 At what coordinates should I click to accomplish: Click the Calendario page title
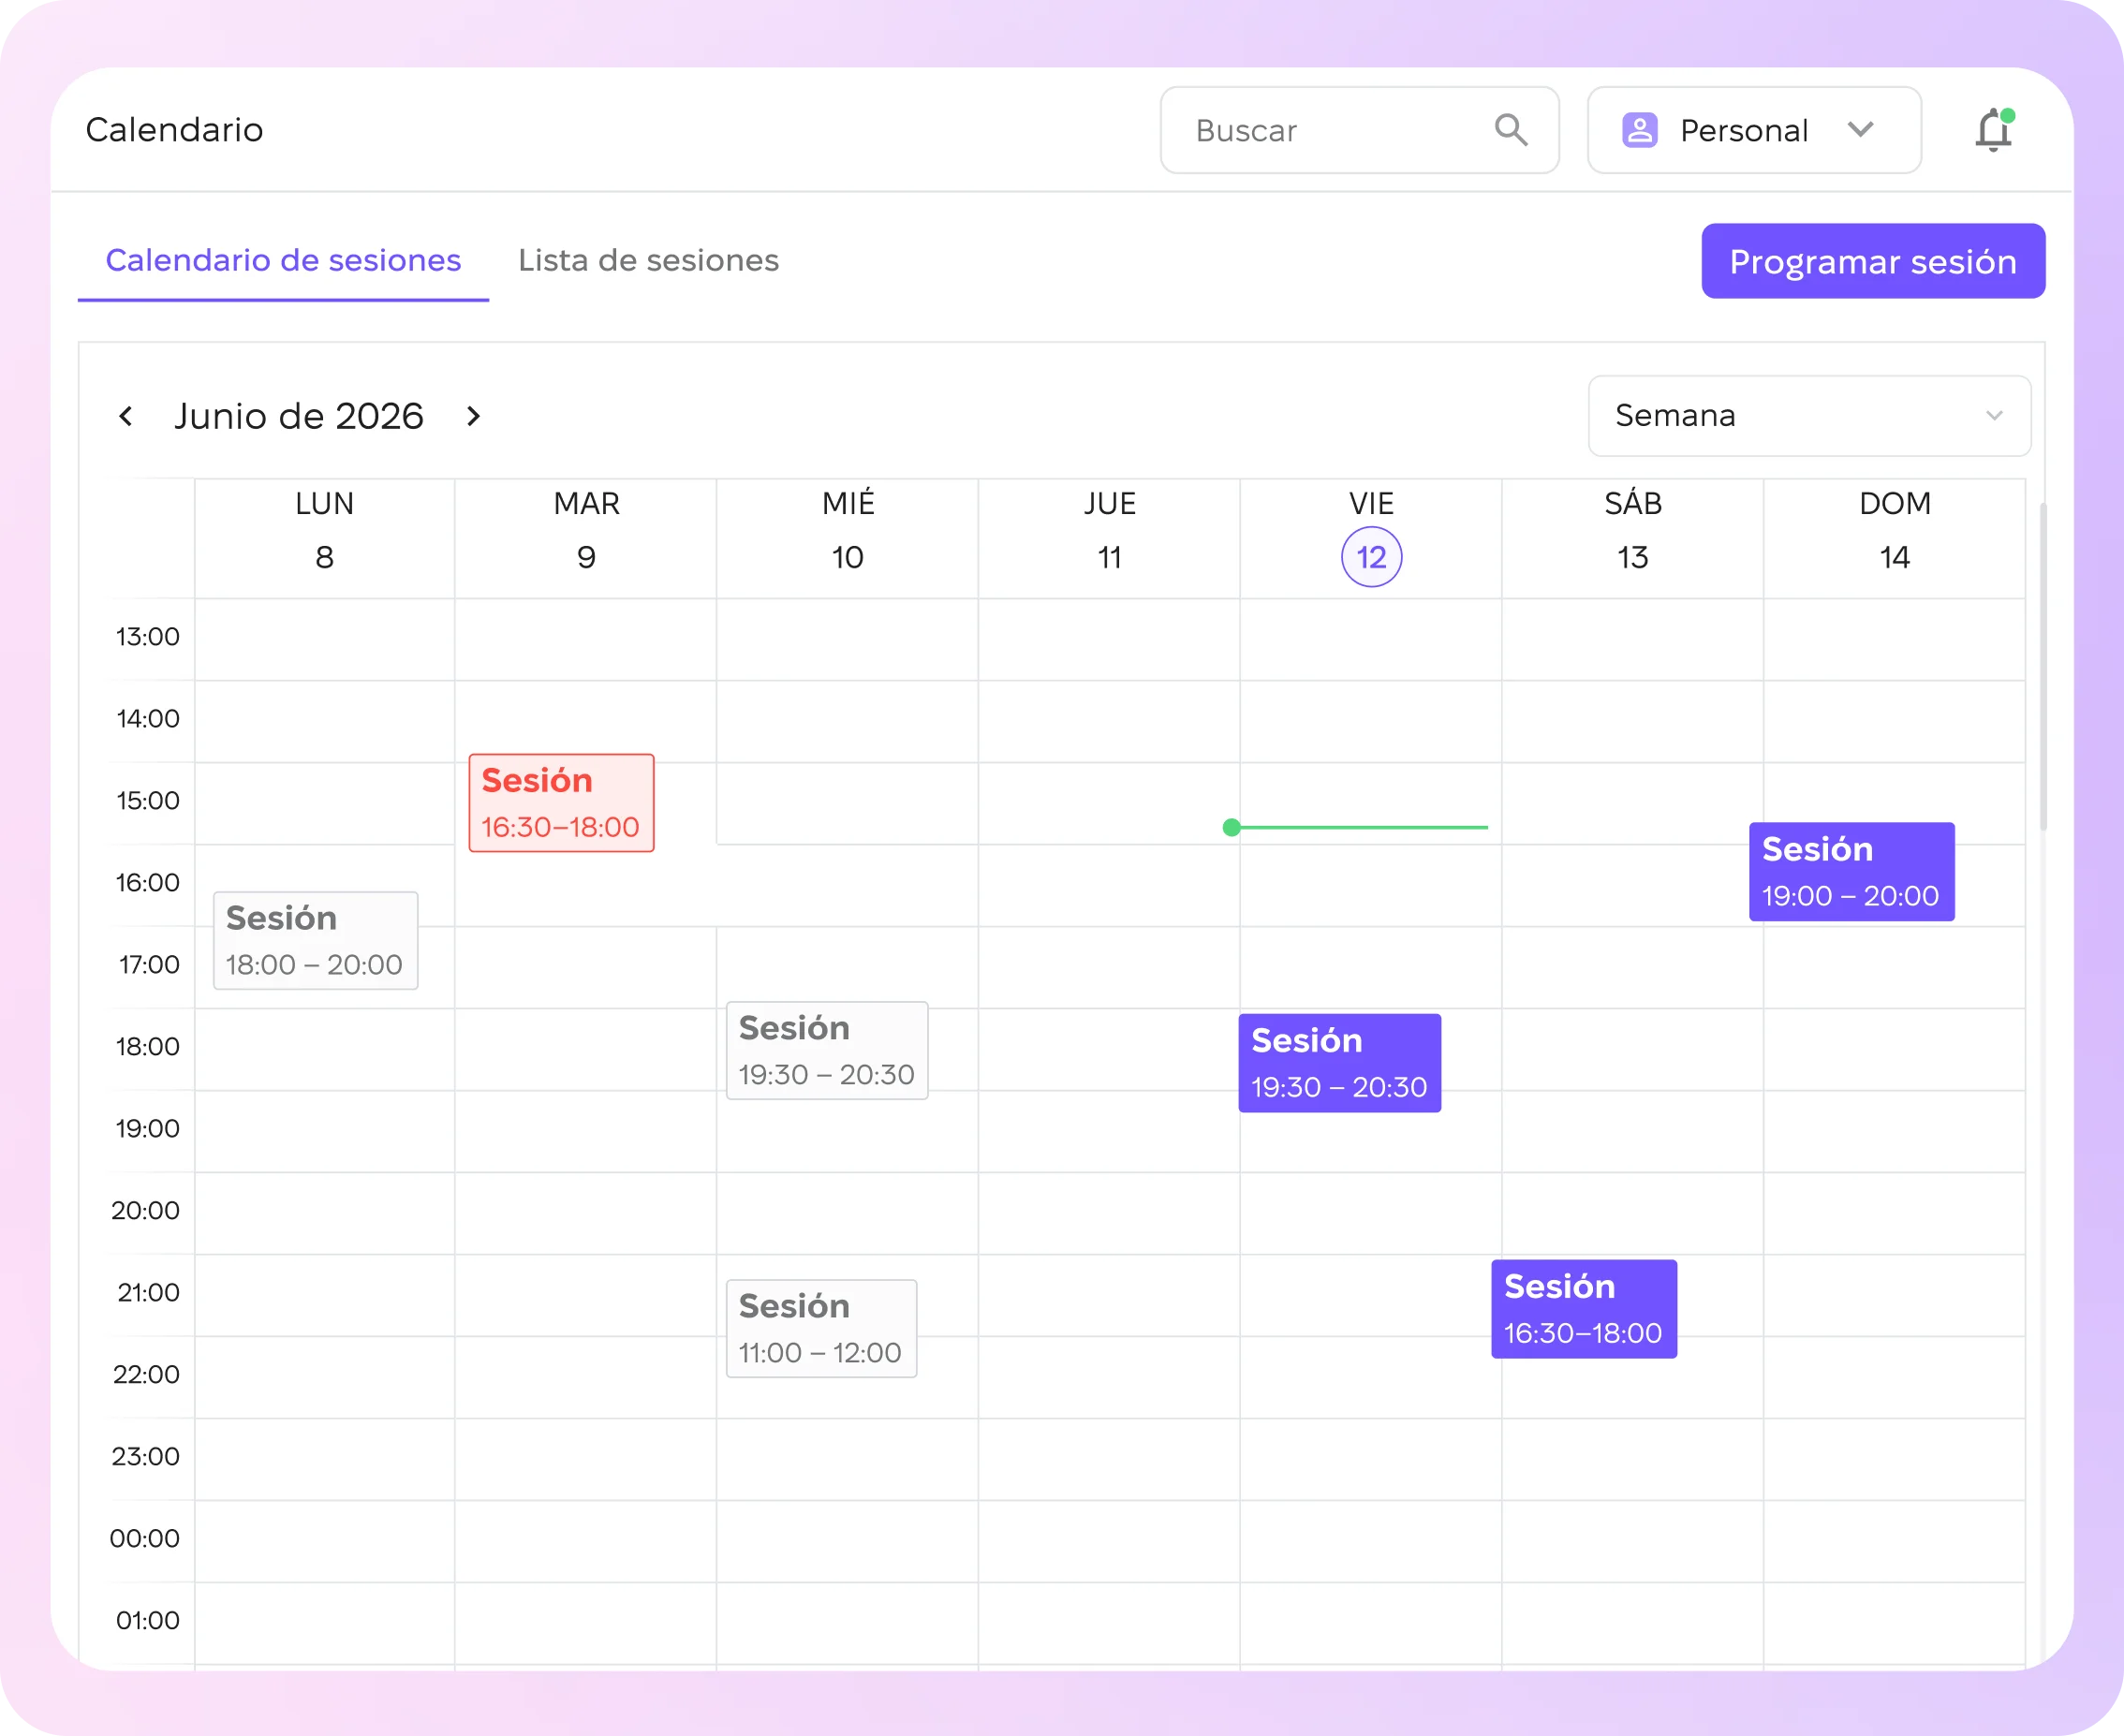pos(174,130)
